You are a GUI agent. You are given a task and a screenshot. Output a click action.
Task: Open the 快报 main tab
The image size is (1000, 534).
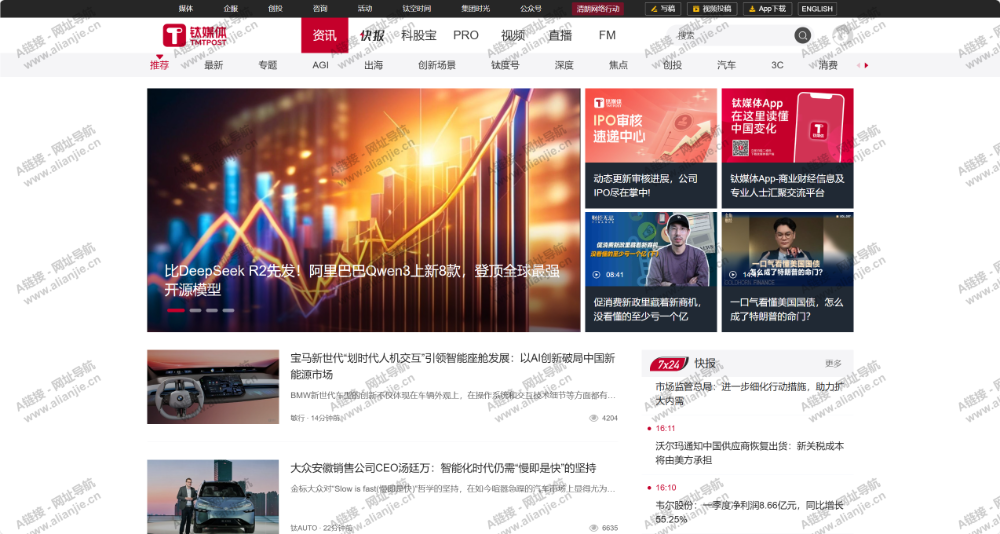[x=372, y=36]
